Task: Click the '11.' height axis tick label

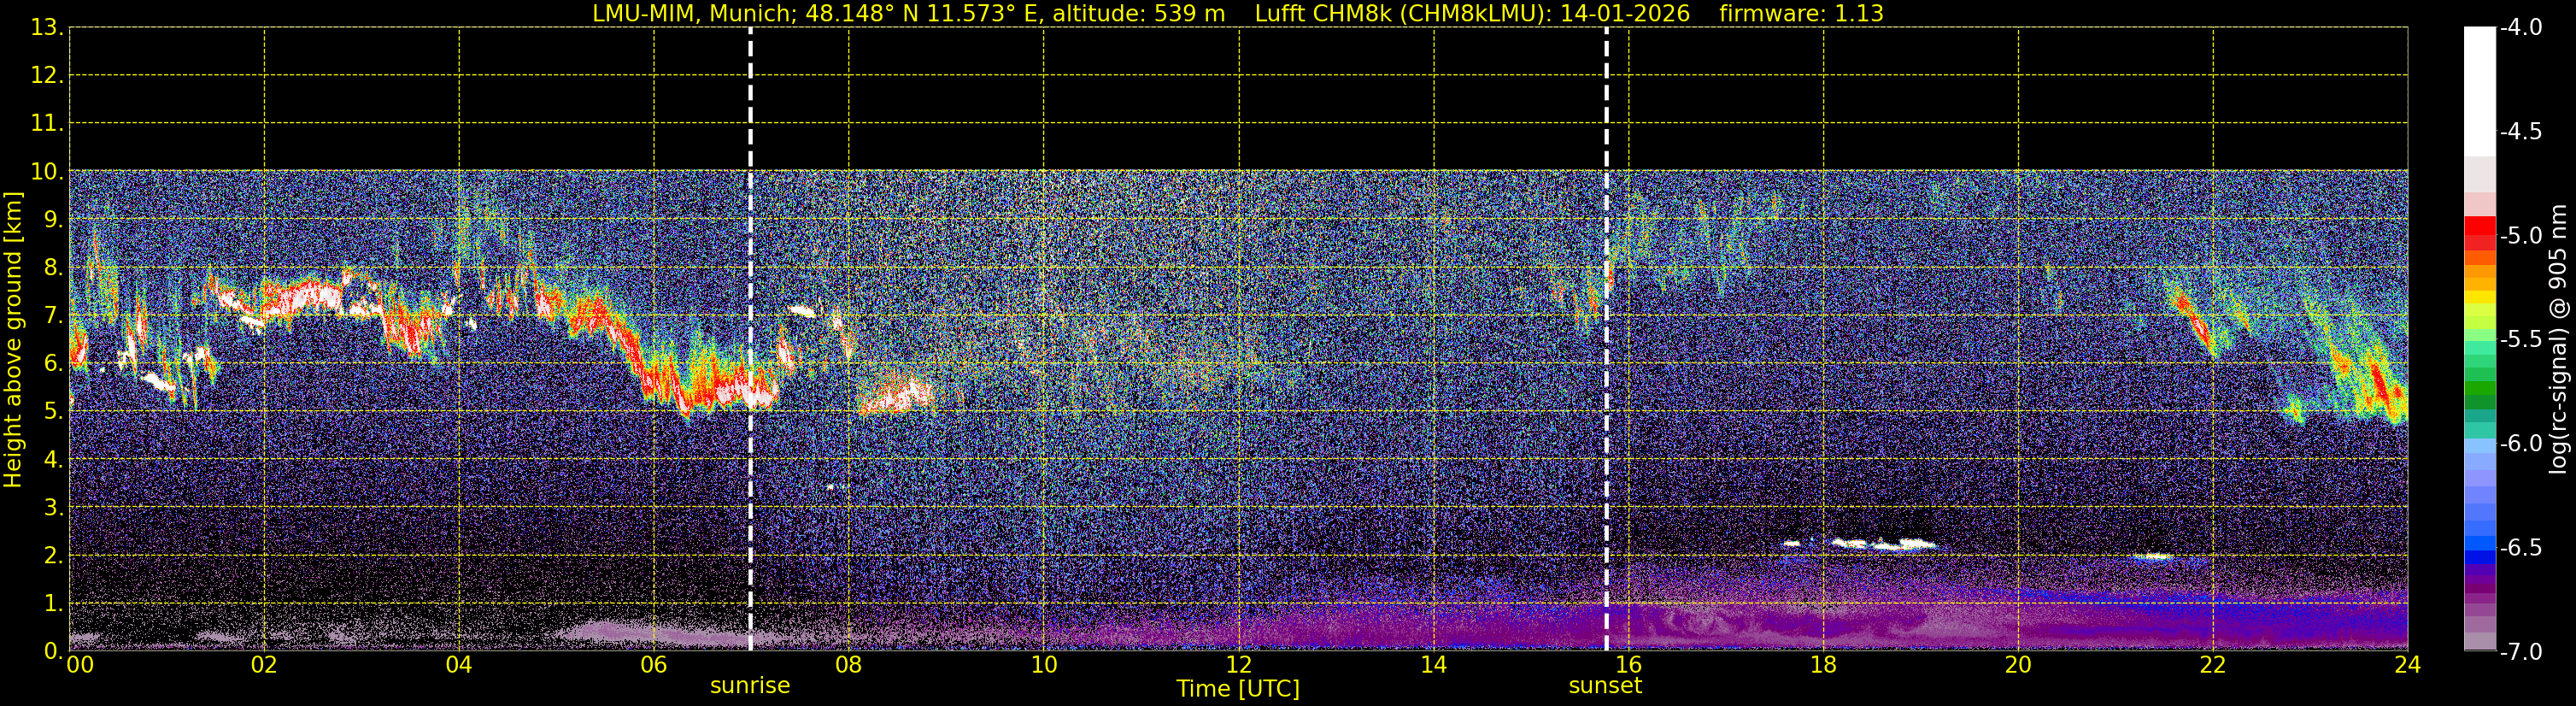Action: (x=47, y=123)
